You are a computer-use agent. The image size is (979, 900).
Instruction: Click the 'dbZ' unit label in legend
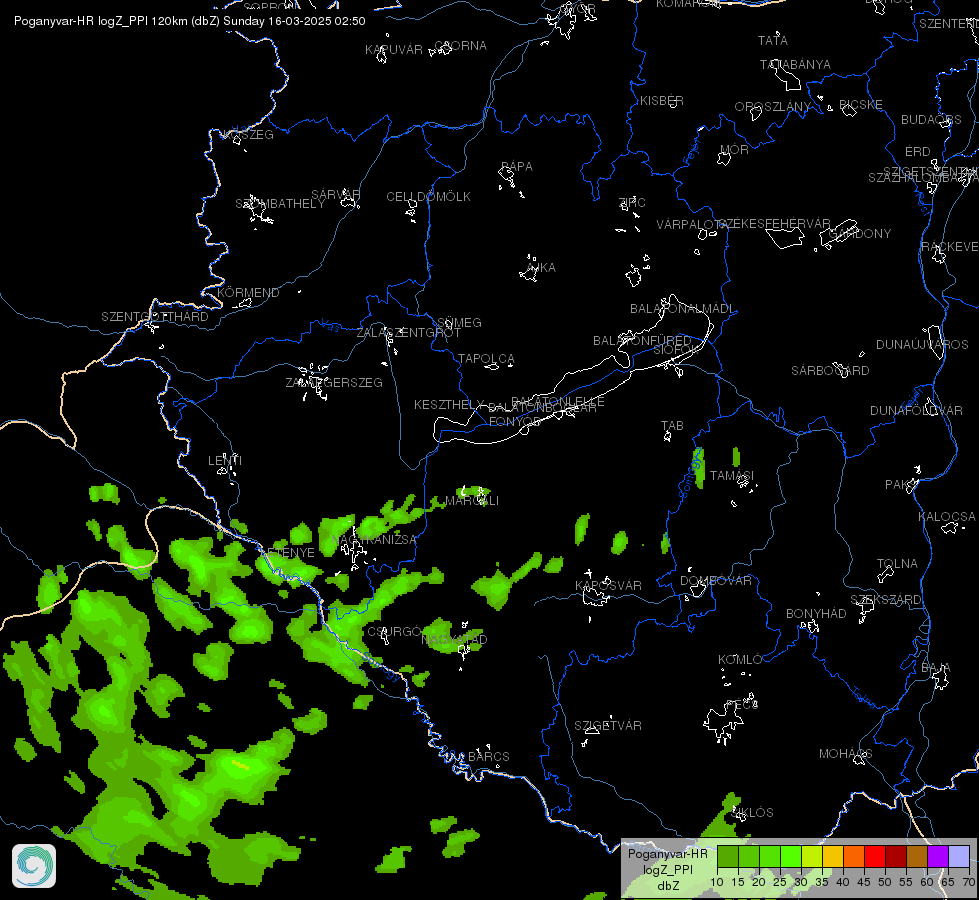point(668,886)
